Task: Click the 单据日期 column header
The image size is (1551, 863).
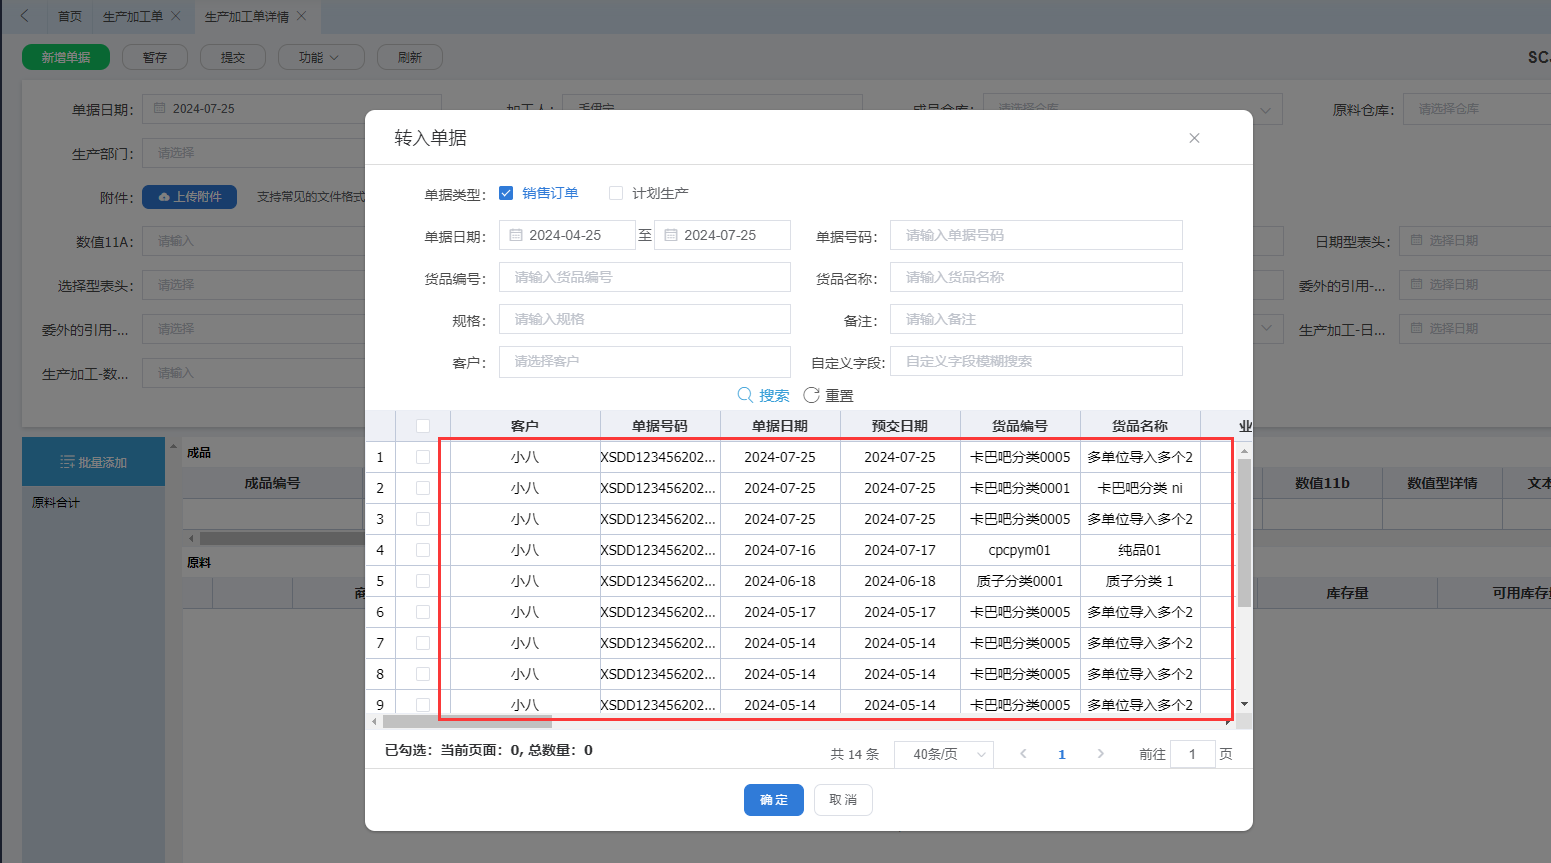Action: [780, 426]
